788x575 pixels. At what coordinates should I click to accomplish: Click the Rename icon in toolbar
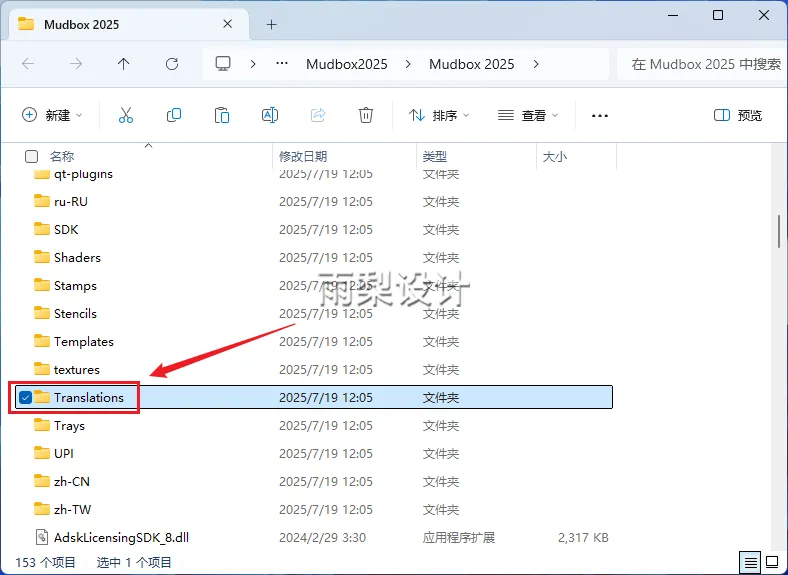[x=270, y=115]
